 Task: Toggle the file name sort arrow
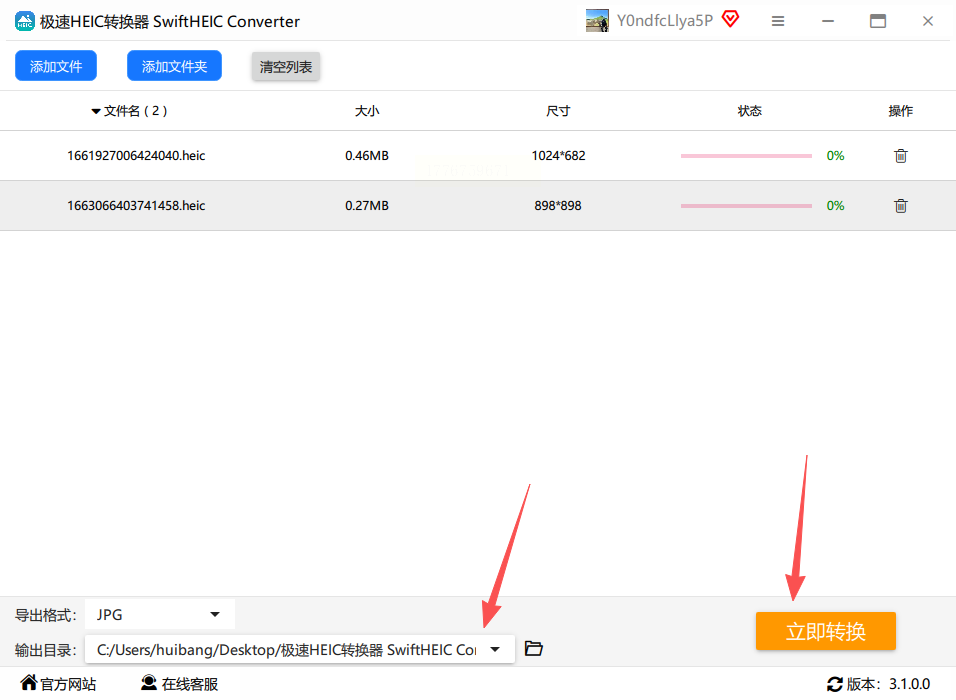click(x=96, y=112)
